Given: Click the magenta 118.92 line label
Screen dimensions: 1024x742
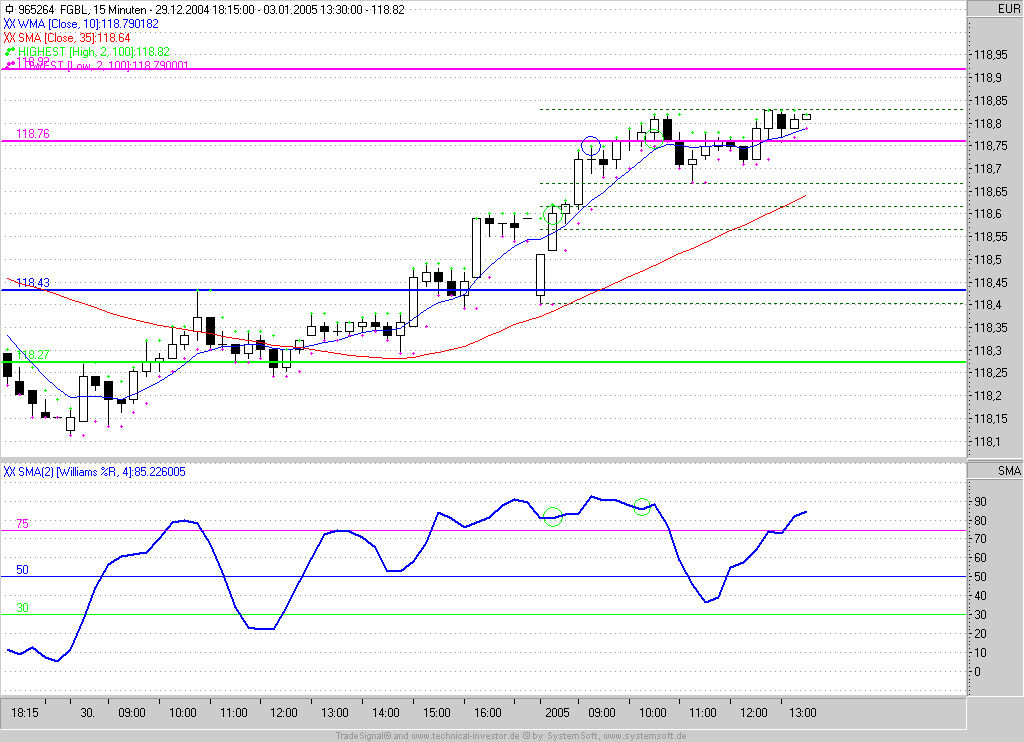Looking at the screenshot, I should [33, 61].
